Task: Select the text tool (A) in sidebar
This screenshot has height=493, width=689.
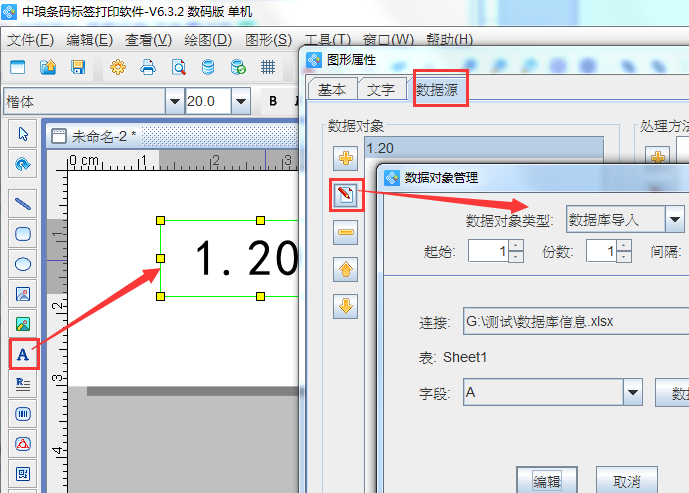Action: (x=23, y=353)
